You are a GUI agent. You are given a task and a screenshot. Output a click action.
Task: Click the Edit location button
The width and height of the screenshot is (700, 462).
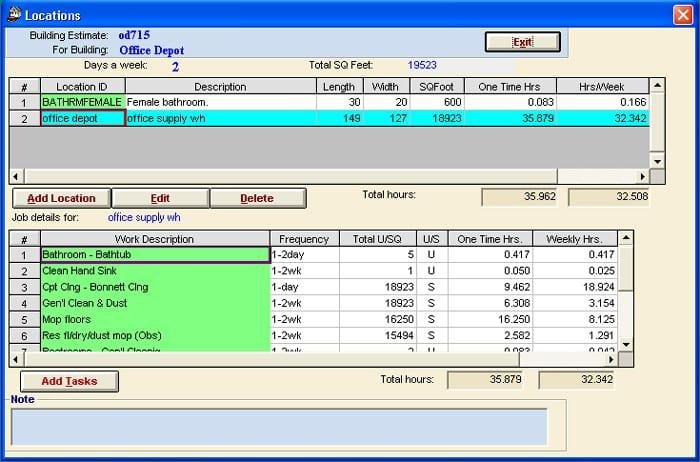pyautogui.click(x=160, y=198)
